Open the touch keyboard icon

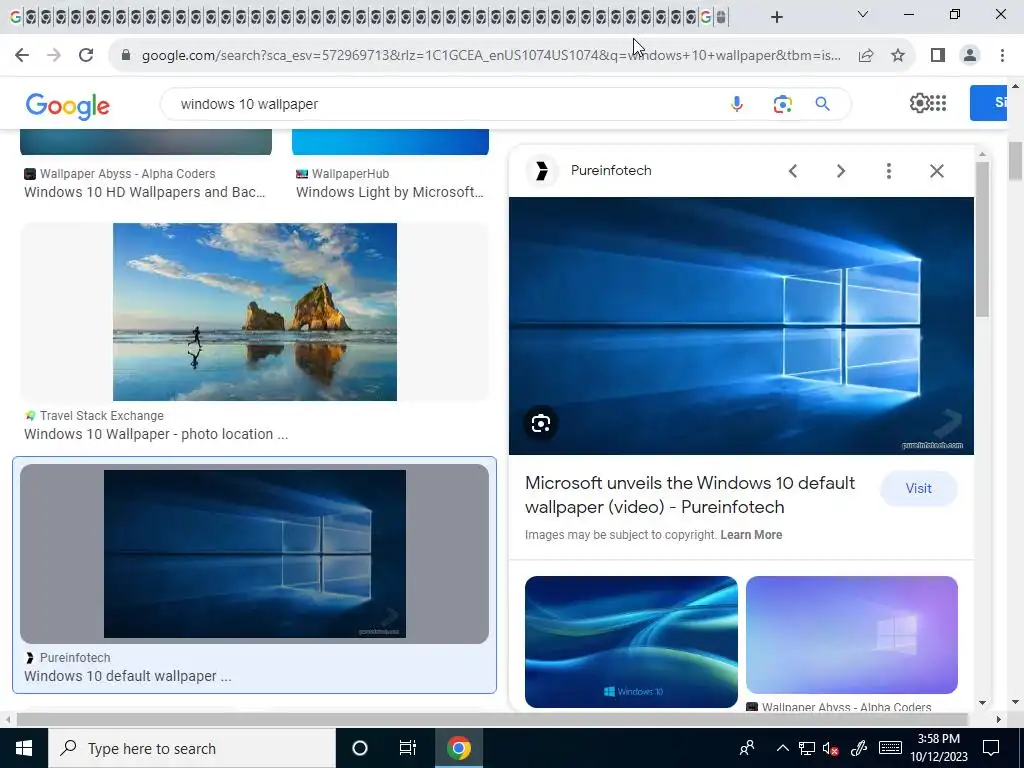click(890, 748)
